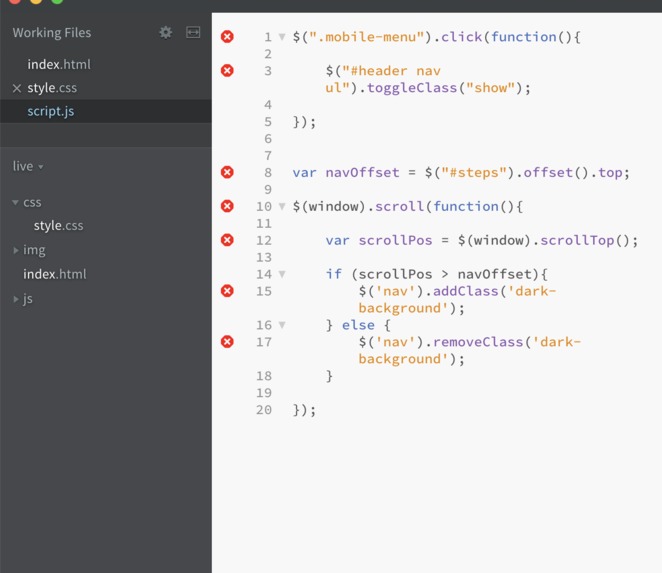Click the split view icon beside gear
Screen dimensions: 662x573
(x=193, y=33)
